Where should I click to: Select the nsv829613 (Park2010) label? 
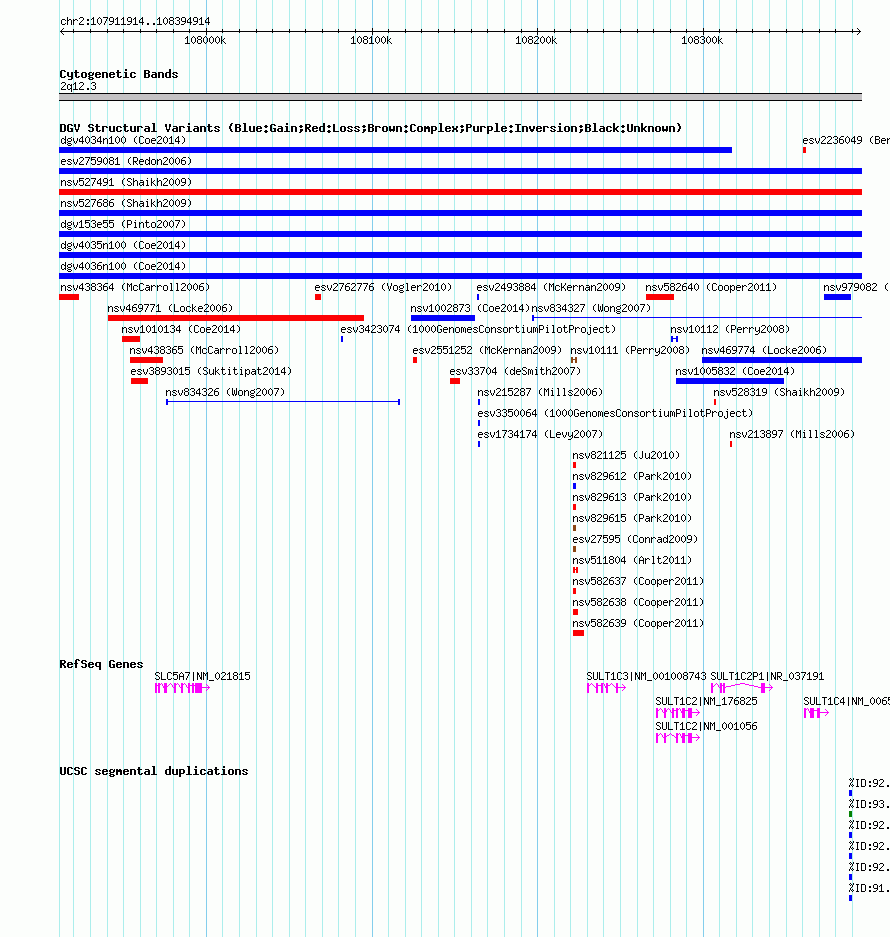[x=632, y=497]
